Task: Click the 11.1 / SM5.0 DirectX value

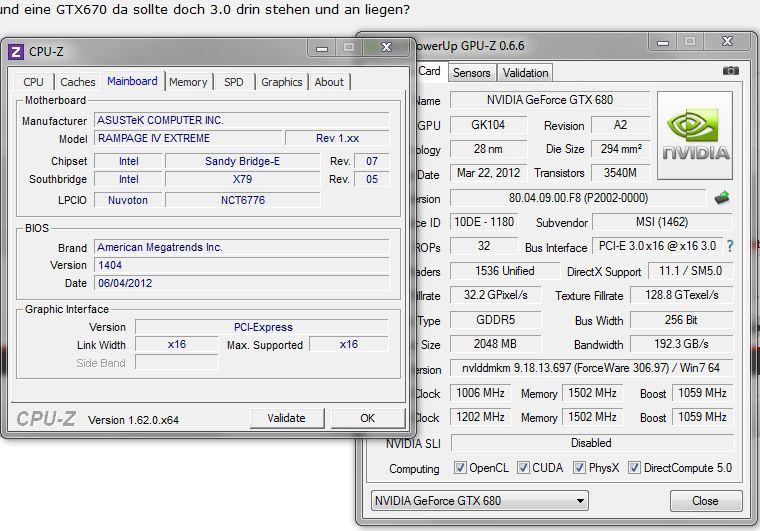Action: point(690,271)
